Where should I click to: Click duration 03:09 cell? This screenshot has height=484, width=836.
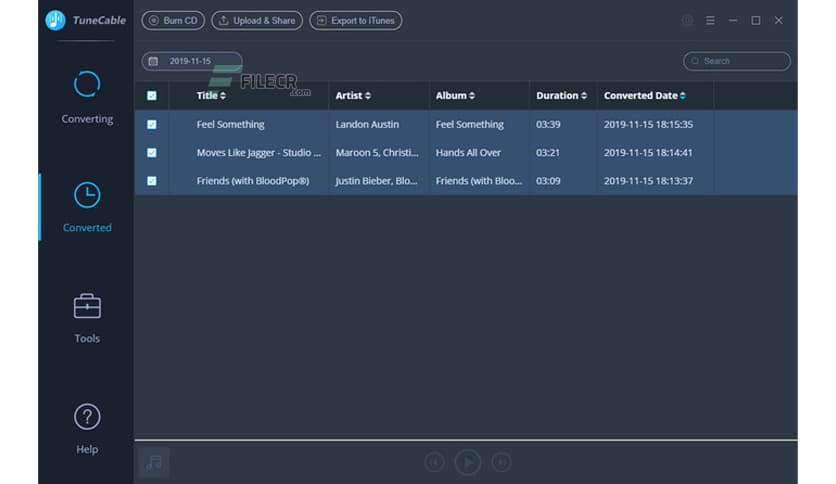click(x=548, y=181)
